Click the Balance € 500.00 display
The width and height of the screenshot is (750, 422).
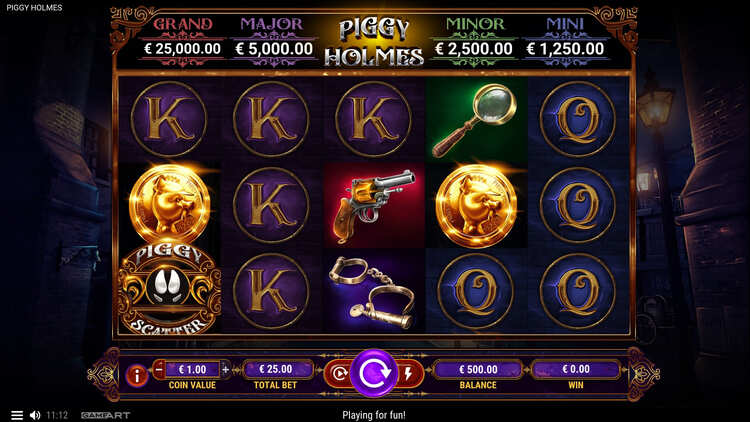click(x=478, y=369)
